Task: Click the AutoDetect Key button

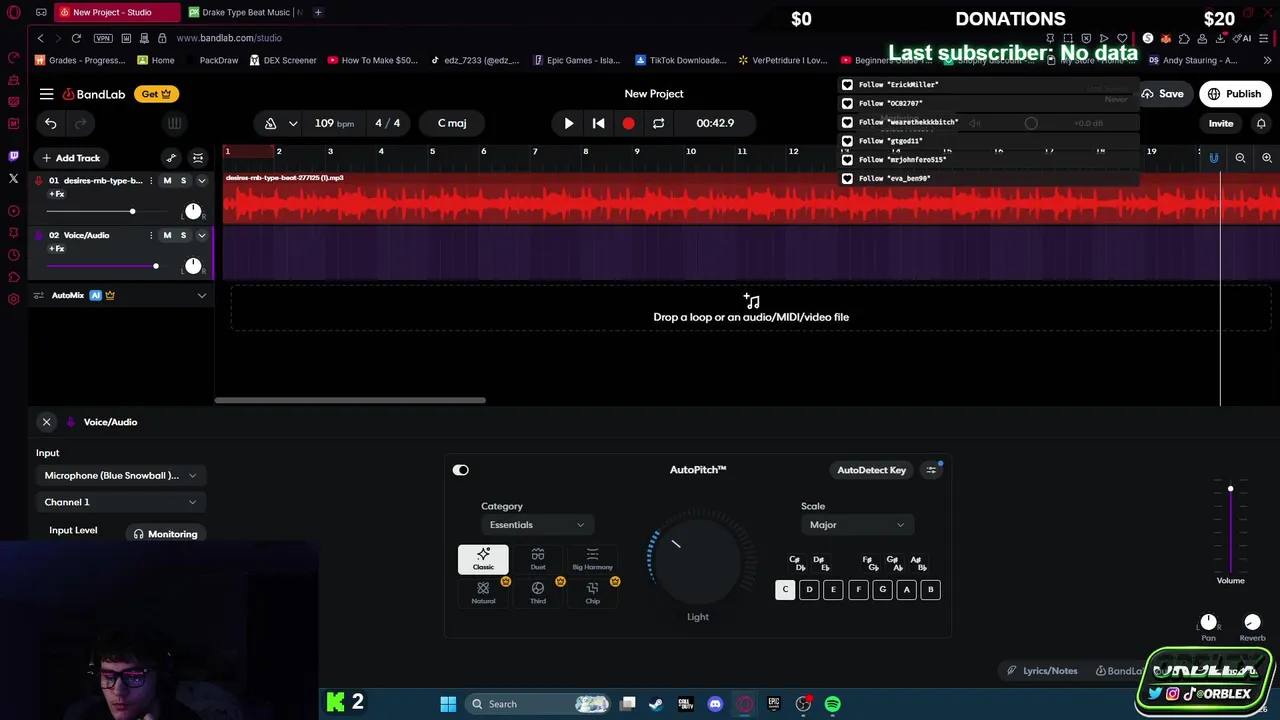Action: coord(871,470)
